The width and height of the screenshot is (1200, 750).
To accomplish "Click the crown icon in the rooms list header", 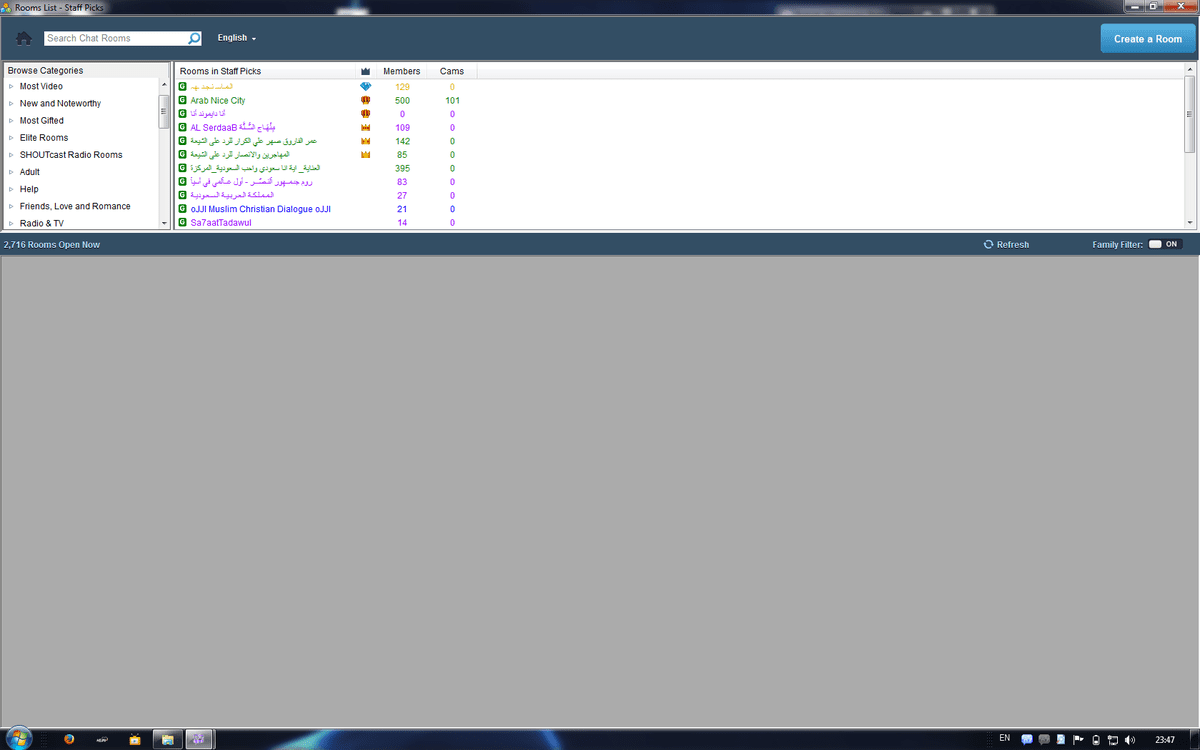I will pos(365,70).
